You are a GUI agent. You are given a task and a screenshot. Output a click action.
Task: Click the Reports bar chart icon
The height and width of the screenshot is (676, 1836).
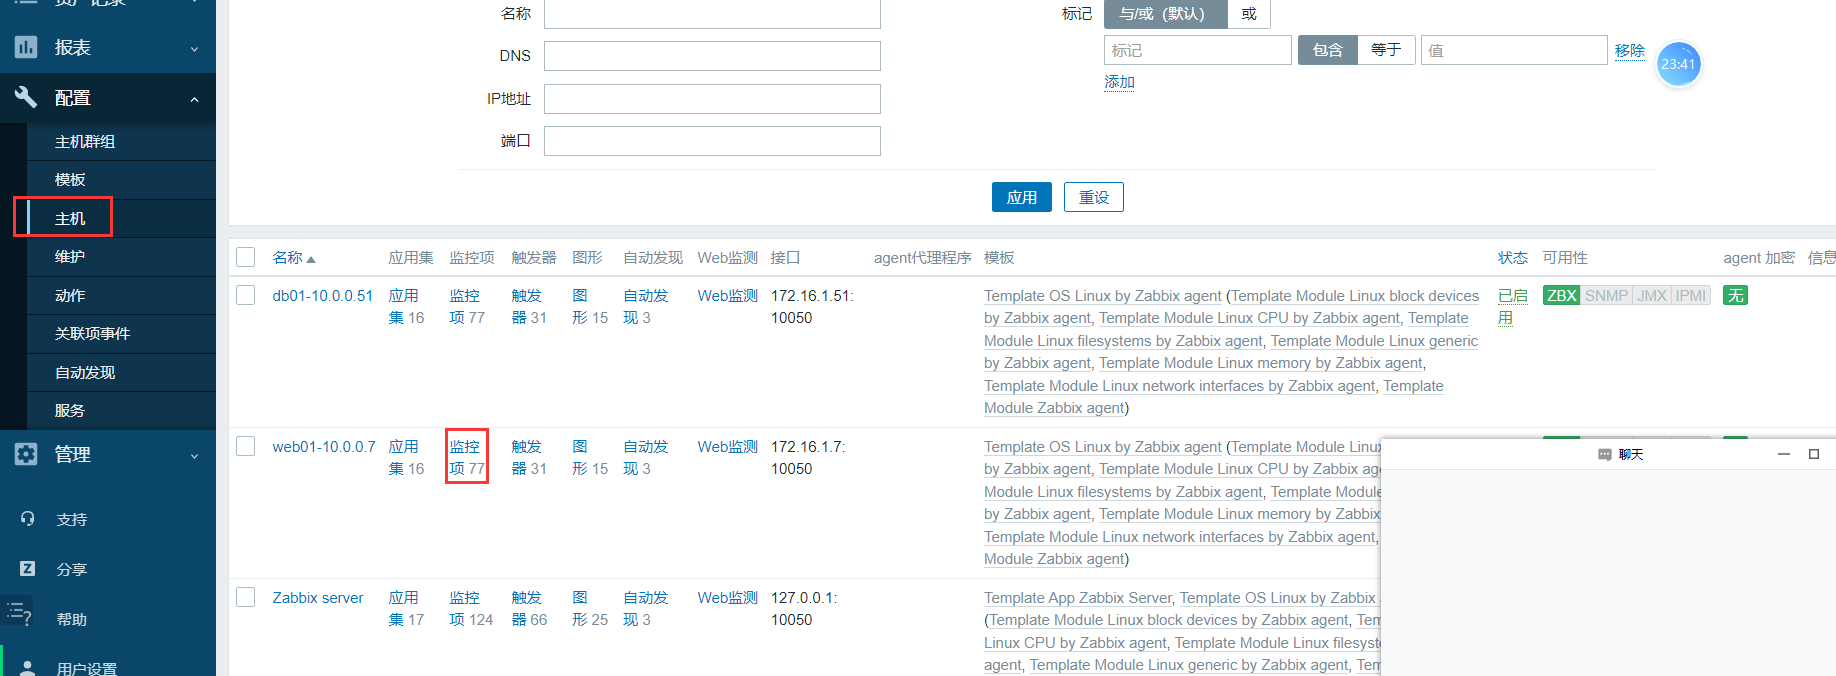pyautogui.click(x=26, y=47)
